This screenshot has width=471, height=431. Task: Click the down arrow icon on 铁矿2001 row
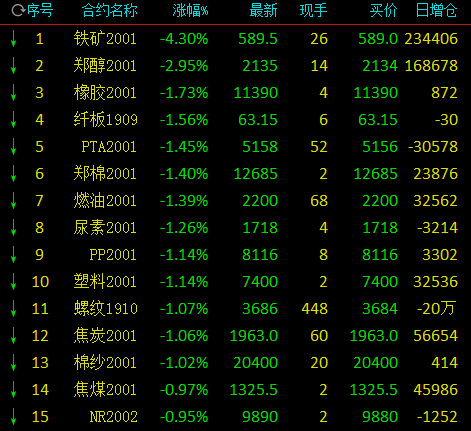tap(13, 39)
